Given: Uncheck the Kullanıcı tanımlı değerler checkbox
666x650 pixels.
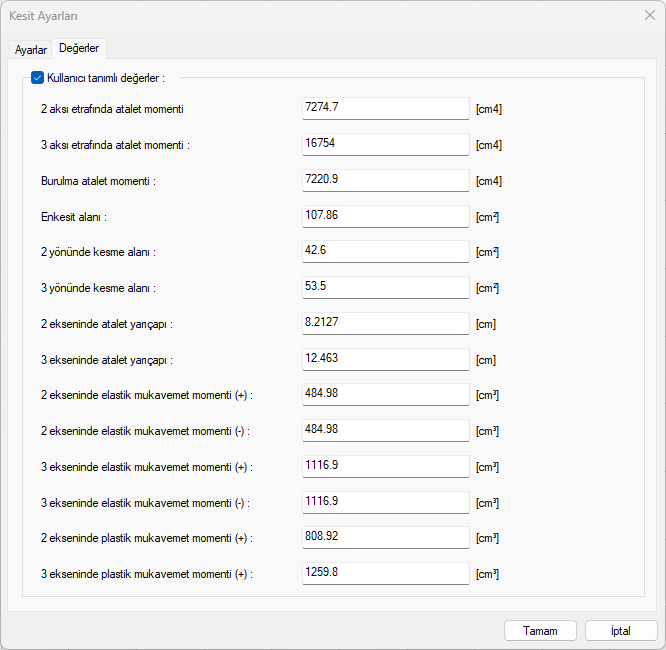Looking at the screenshot, I should pos(38,77).
